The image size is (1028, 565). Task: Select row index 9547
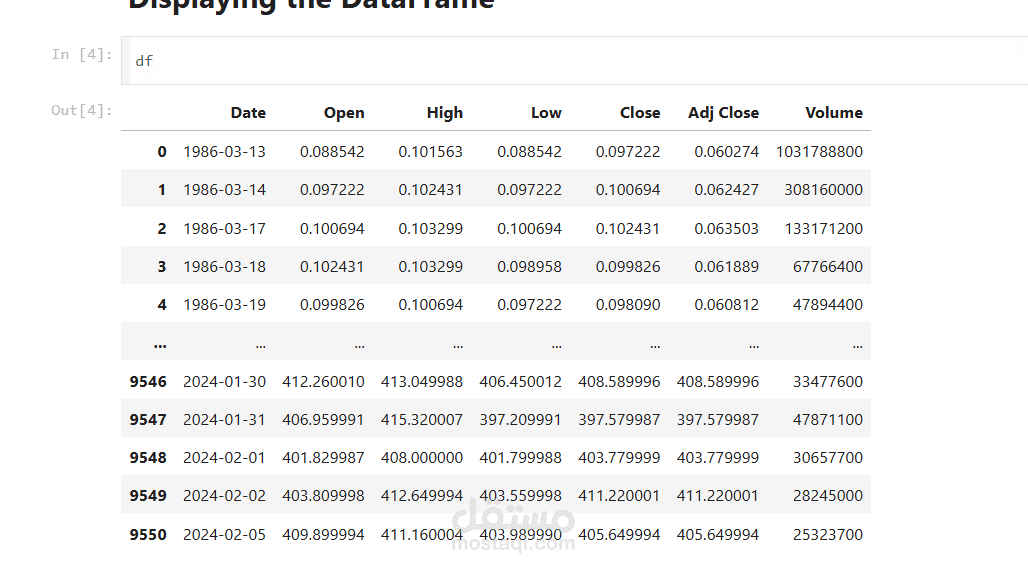(148, 420)
